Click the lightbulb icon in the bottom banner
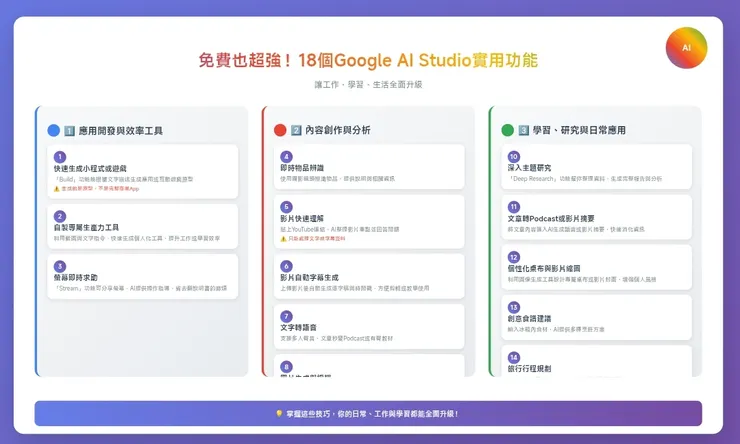Viewport: 740px width, 444px height. [x=279, y=413]
